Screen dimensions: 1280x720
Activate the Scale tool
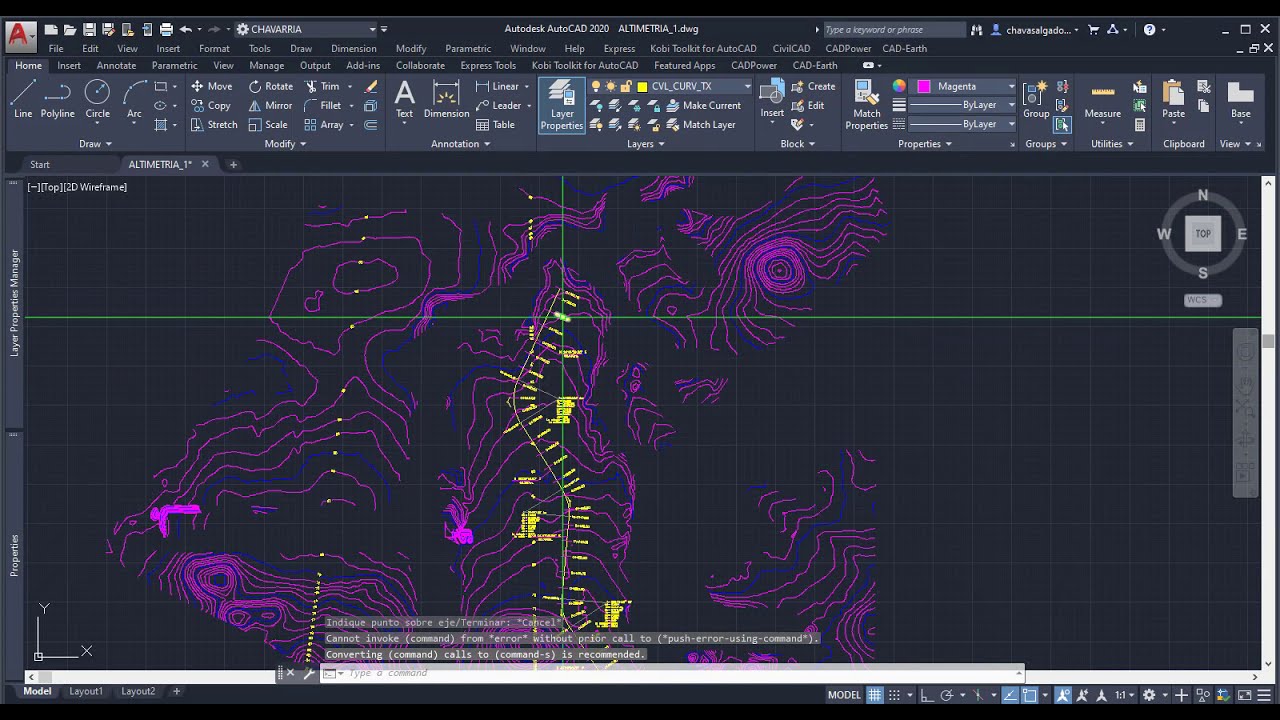click(x=267, y=125)
